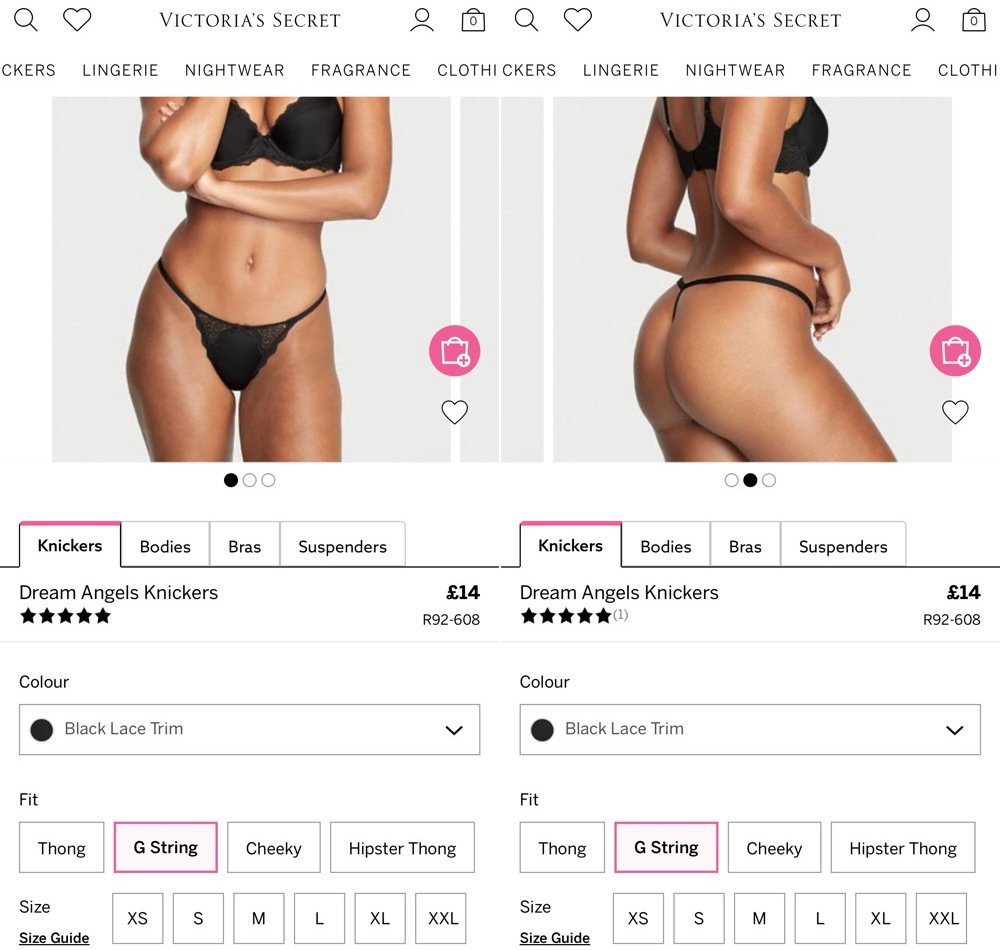
Task: Favourite the product with heart on left image
Action: [455, 412]
